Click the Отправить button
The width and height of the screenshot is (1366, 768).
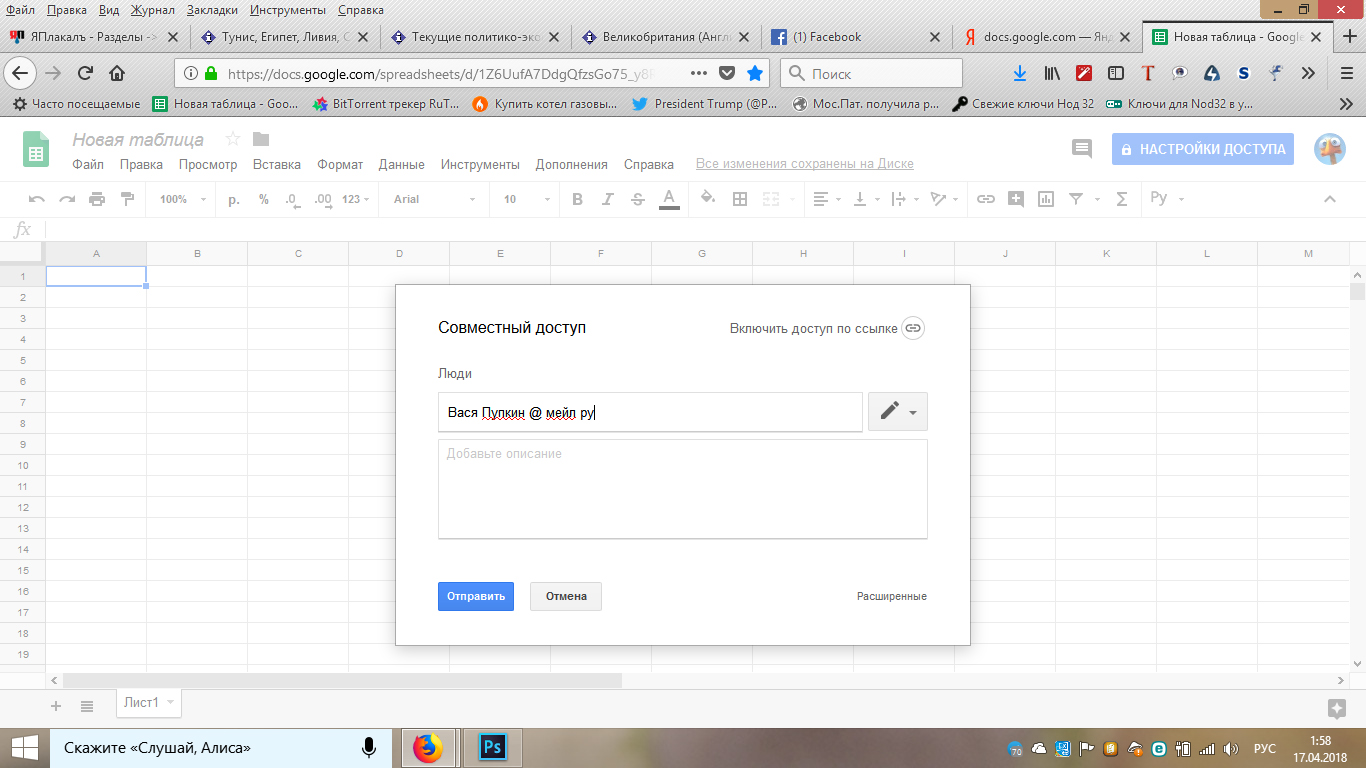coord(476,597)
